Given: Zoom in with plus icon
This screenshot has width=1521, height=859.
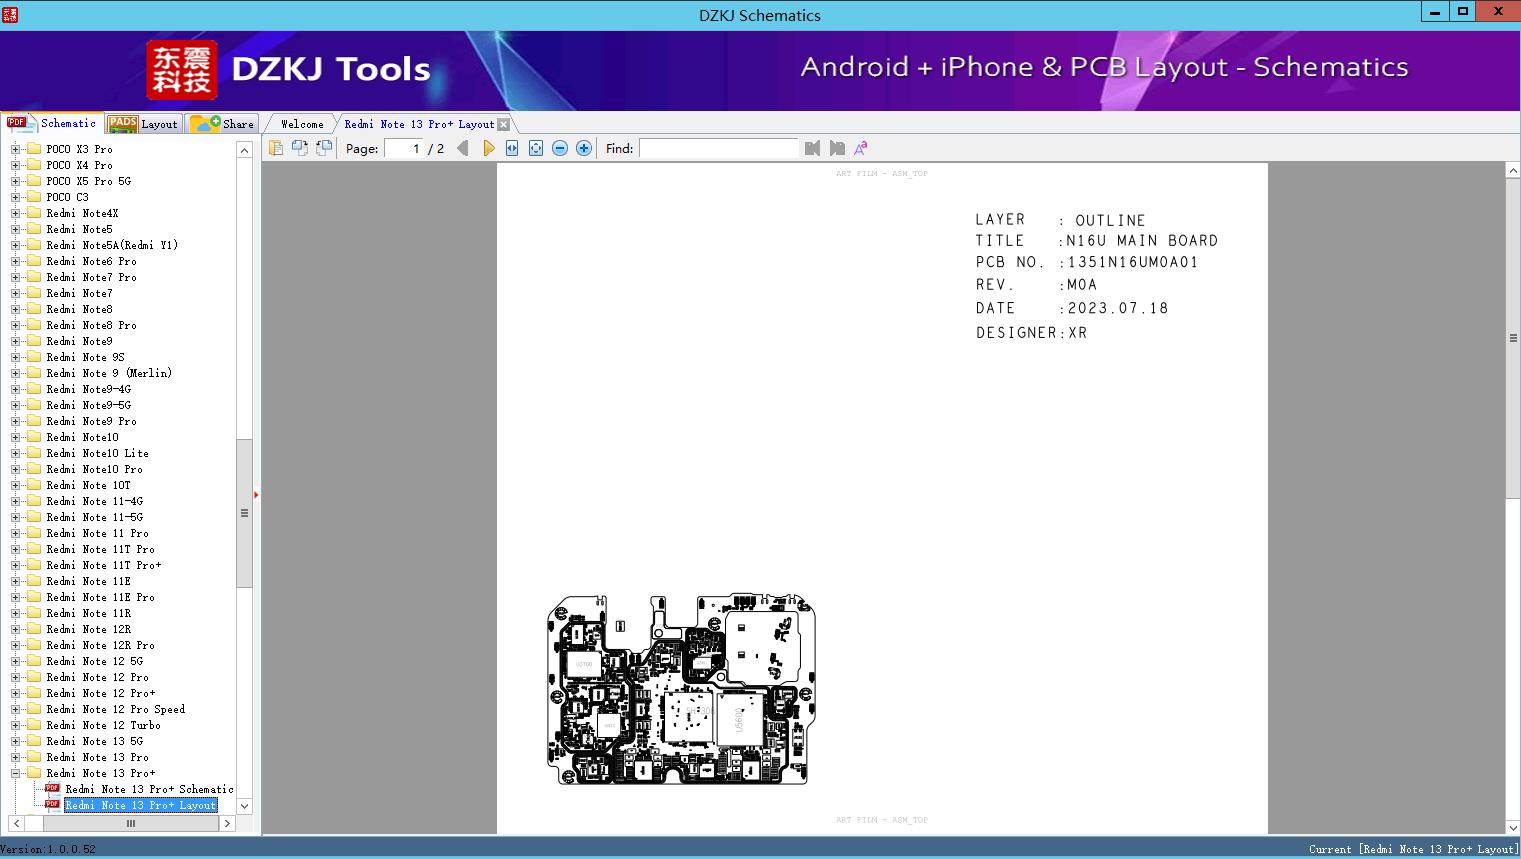Looking at the screenshot, I should (584, 148).
